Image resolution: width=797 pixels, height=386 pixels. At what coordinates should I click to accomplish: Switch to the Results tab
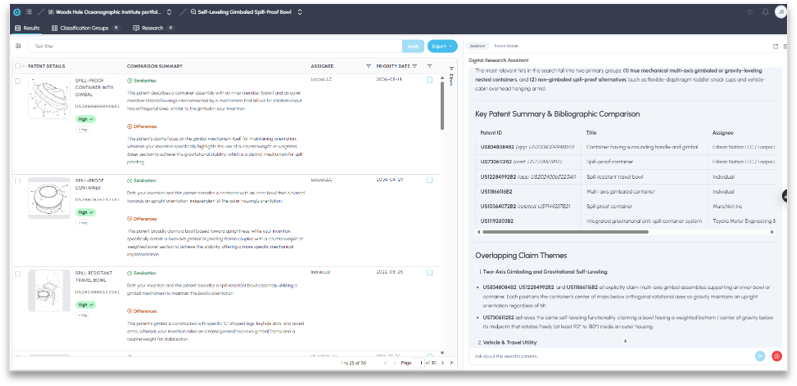27,28
